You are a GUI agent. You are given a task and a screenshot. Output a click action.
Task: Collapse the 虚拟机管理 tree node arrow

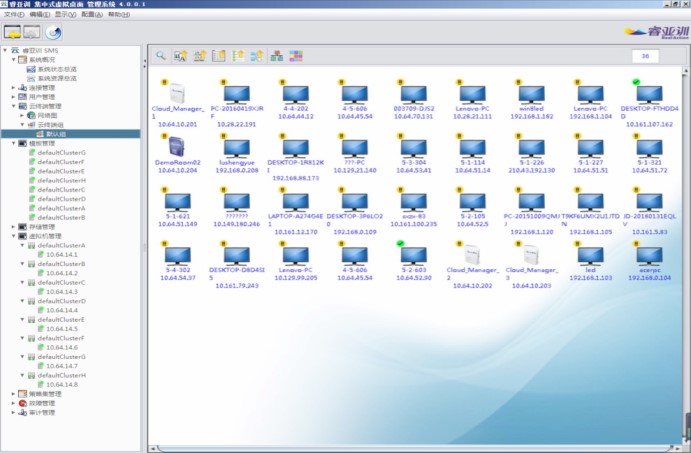coord(14,236)
